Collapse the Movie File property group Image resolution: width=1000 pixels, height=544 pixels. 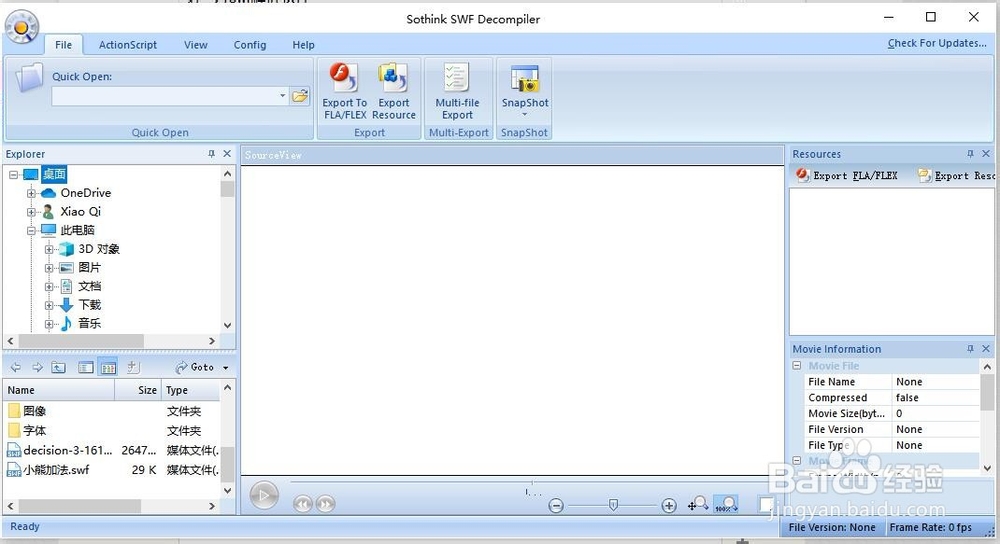(797, 365)
